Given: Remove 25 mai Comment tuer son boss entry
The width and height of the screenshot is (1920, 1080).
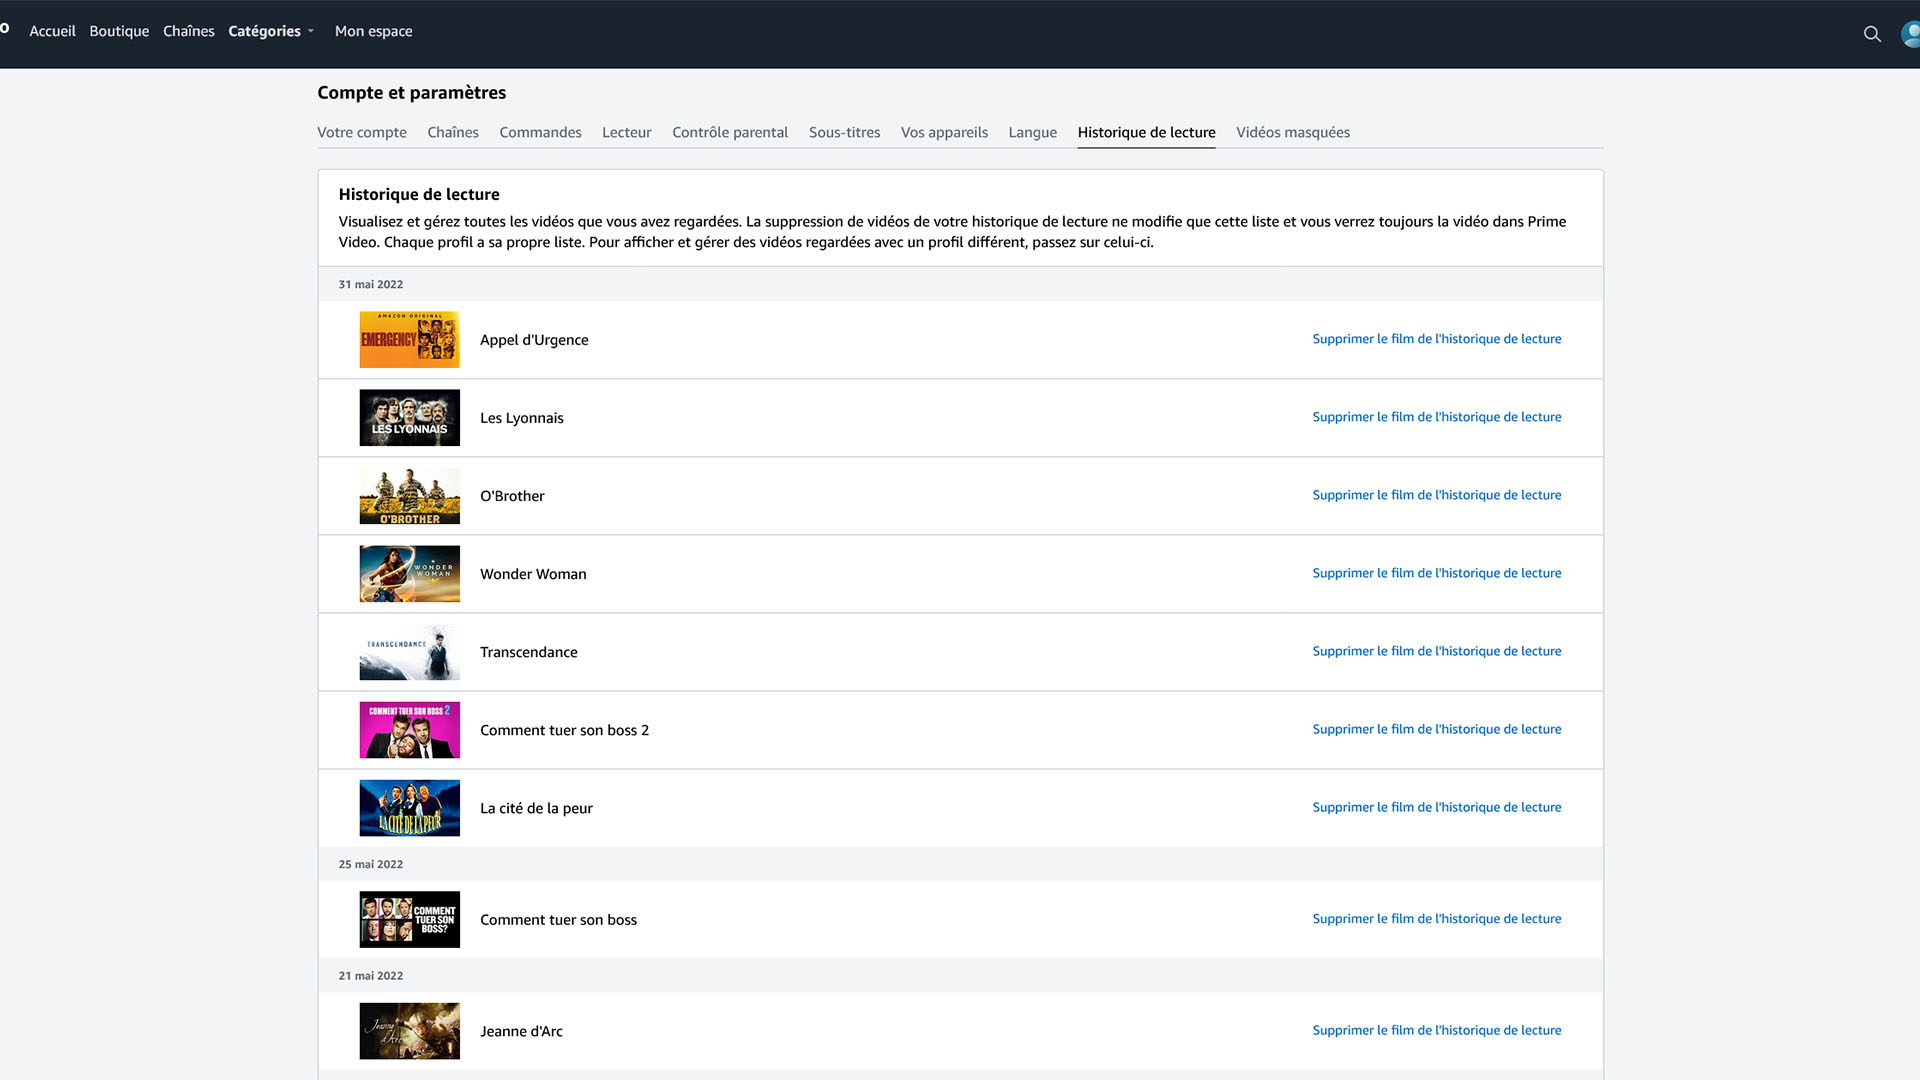Looking at the screenshot, I should click(1437, 919).
